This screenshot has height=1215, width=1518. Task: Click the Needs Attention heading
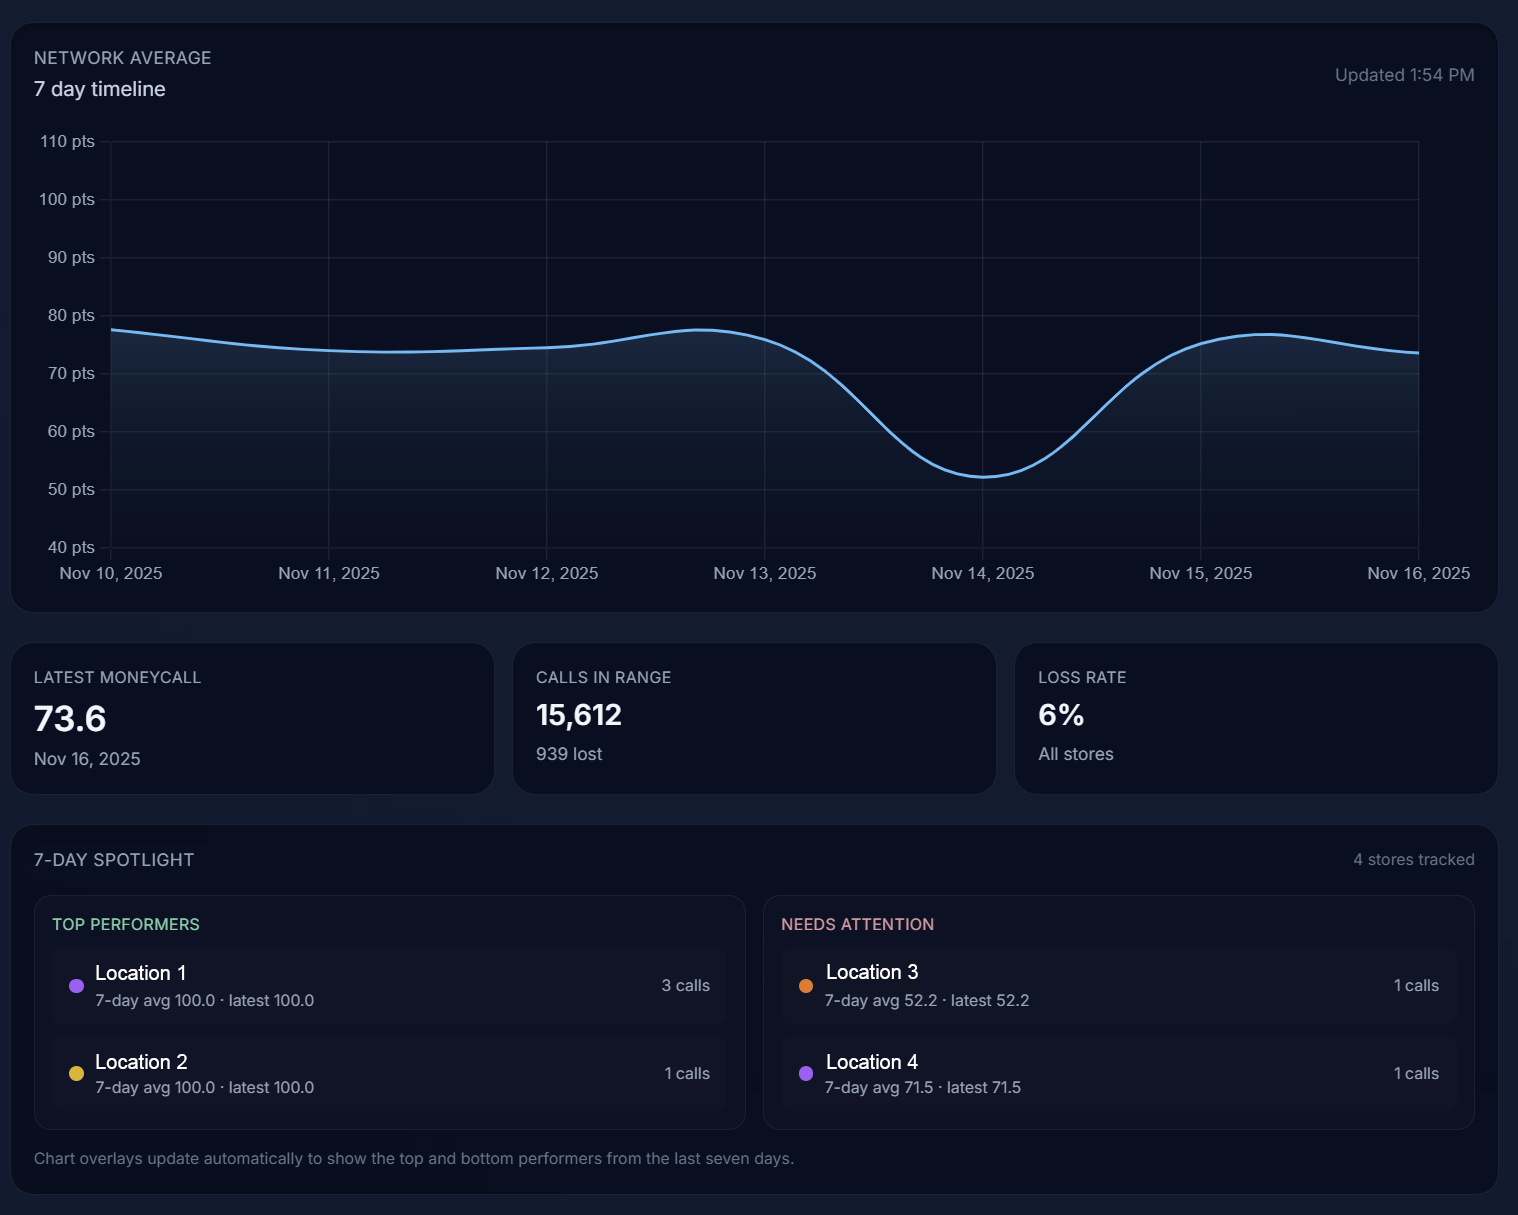[x=857, y=924]
